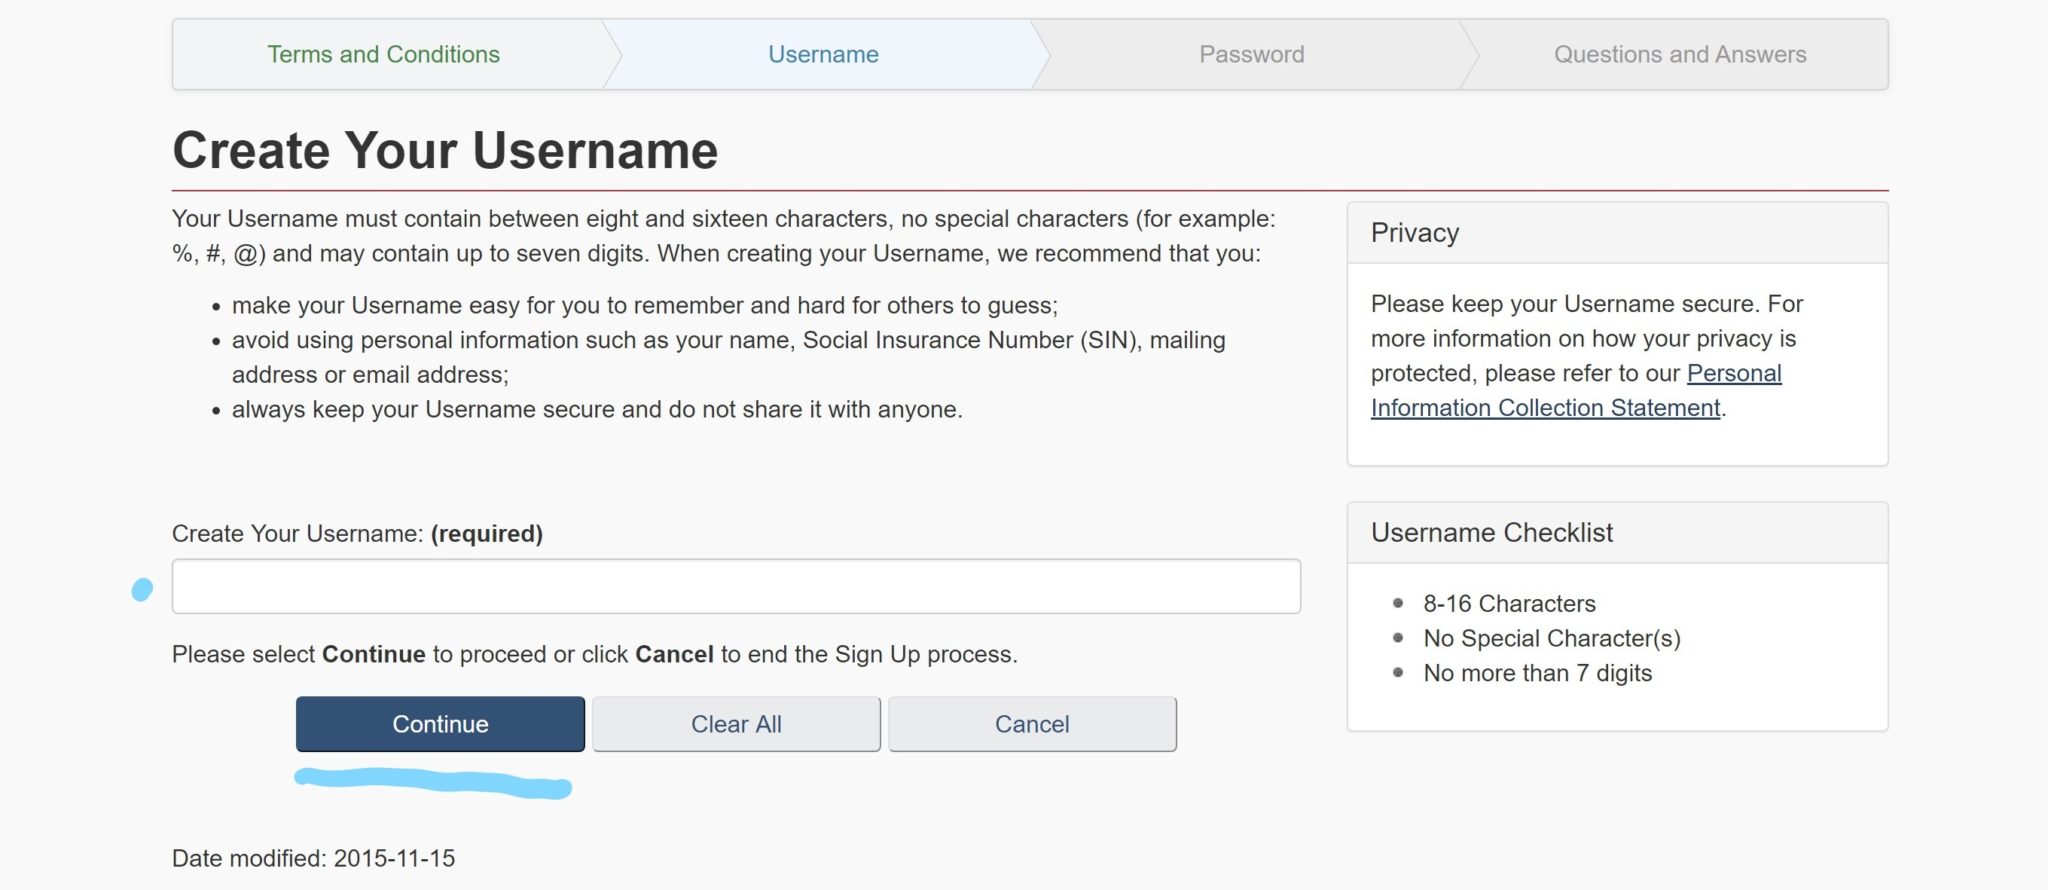The image size is (2048, 890).
Task: Click the Create Your Username page heading
Action: [x=445, y=151]
